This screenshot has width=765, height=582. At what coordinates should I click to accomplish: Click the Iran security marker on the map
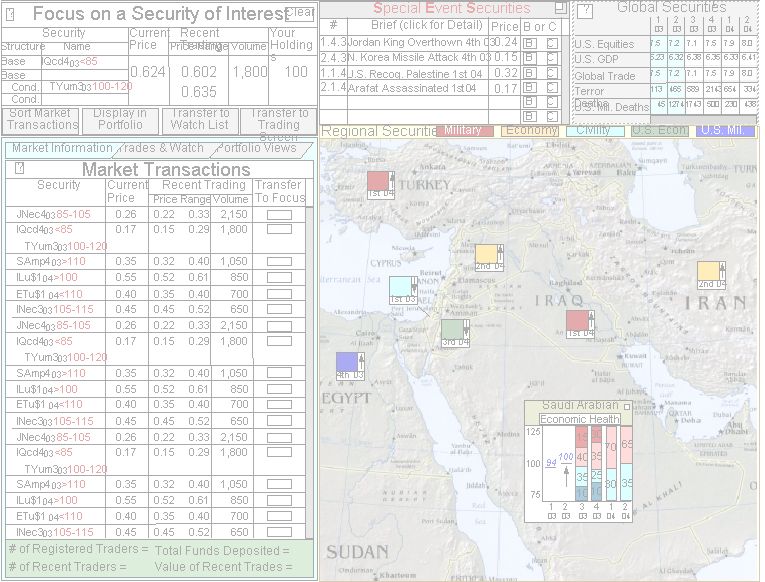pos(711,275)
